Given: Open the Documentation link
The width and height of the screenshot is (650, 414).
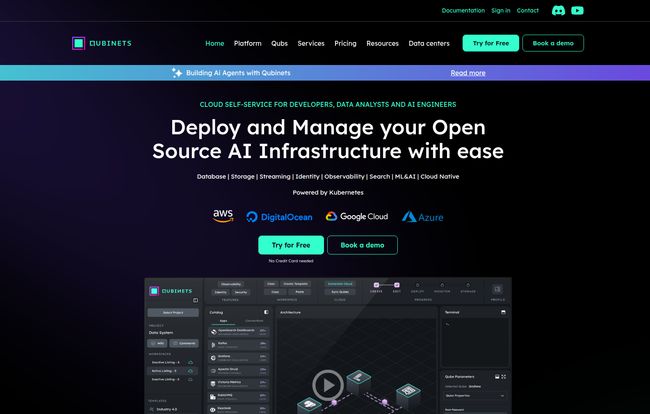Looking at the screenshot, I should point(463,10).
